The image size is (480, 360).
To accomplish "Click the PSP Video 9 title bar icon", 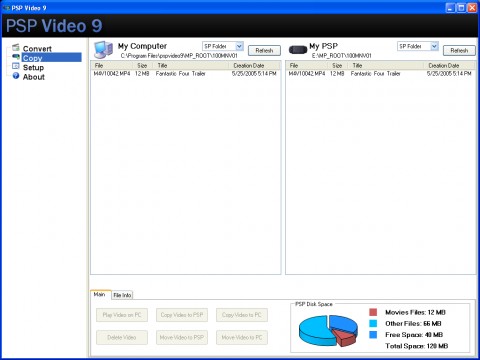I will (6, 7).
